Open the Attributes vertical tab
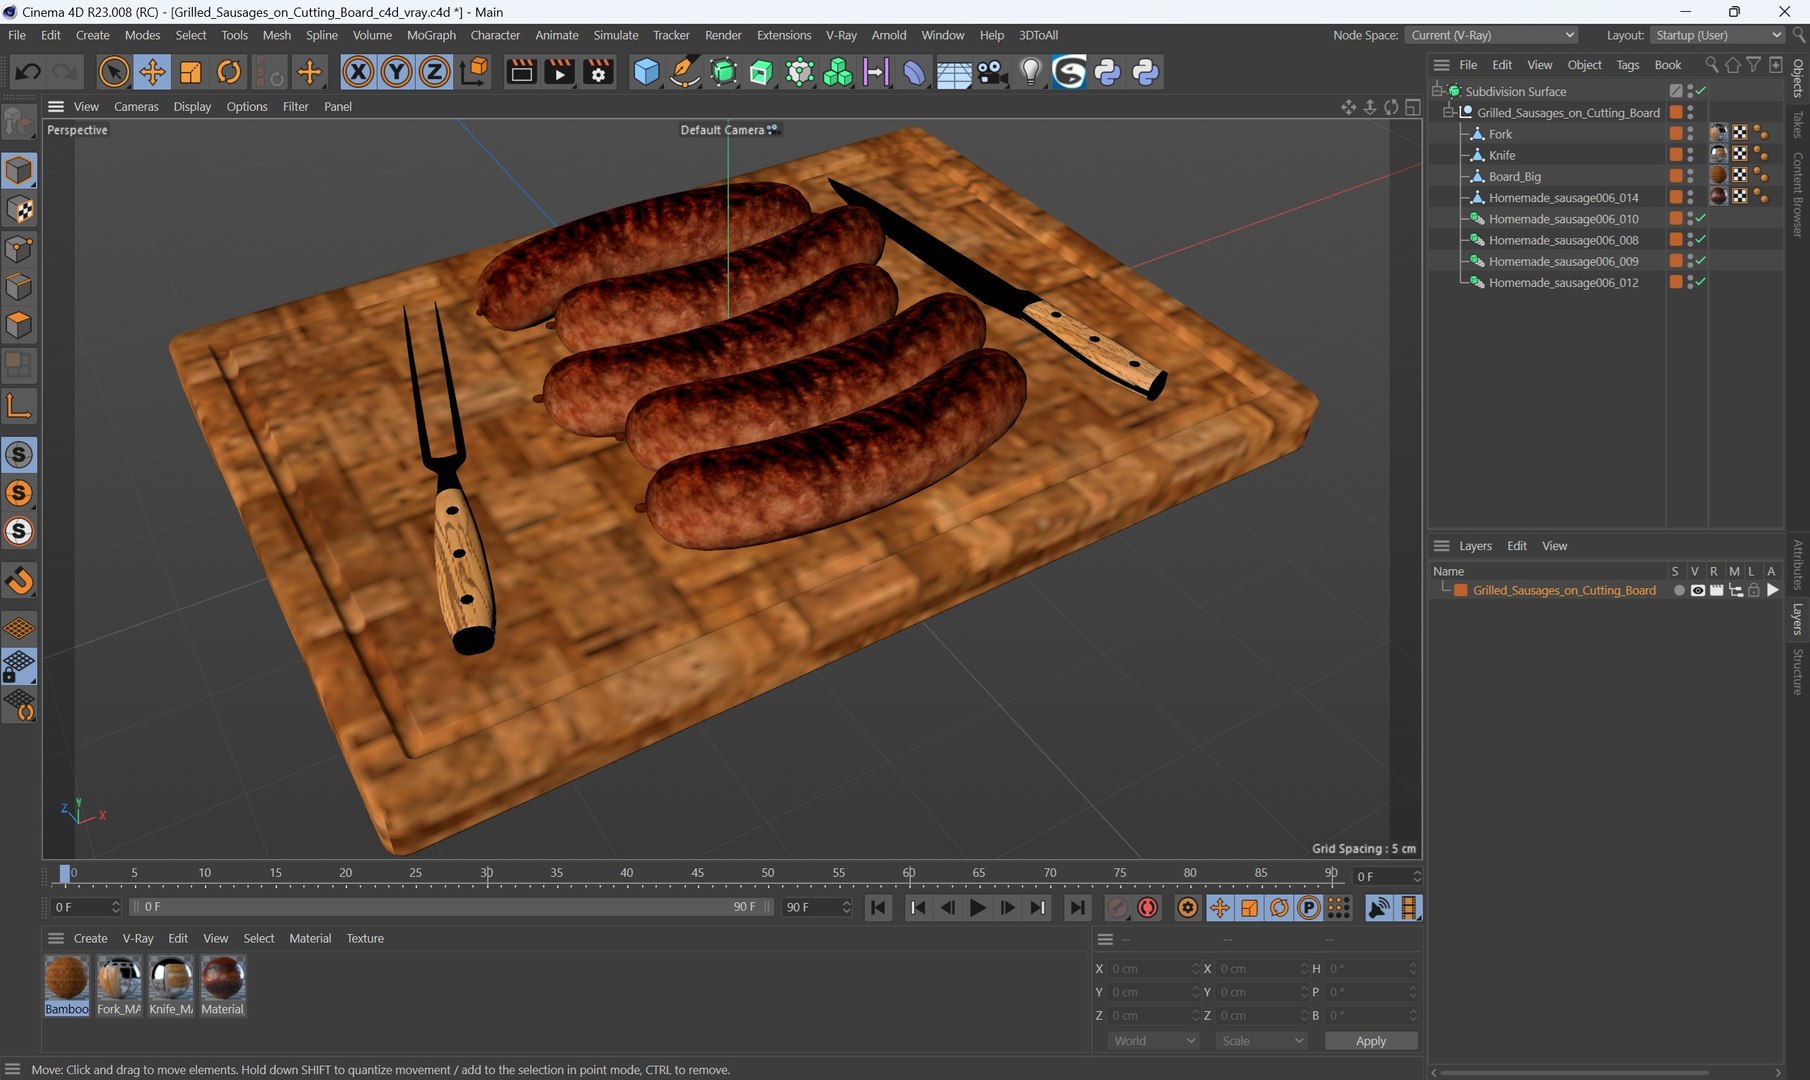Screen dimensions: 1810x1080 (x=1798, y=565)
